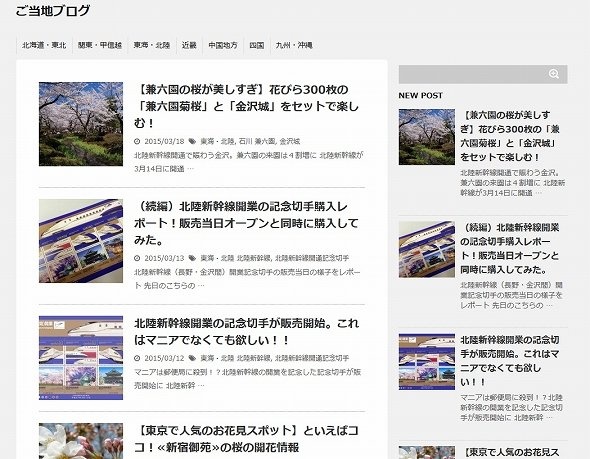
Task: Click the 金沢城 tag link
Action: click(290, 141)
